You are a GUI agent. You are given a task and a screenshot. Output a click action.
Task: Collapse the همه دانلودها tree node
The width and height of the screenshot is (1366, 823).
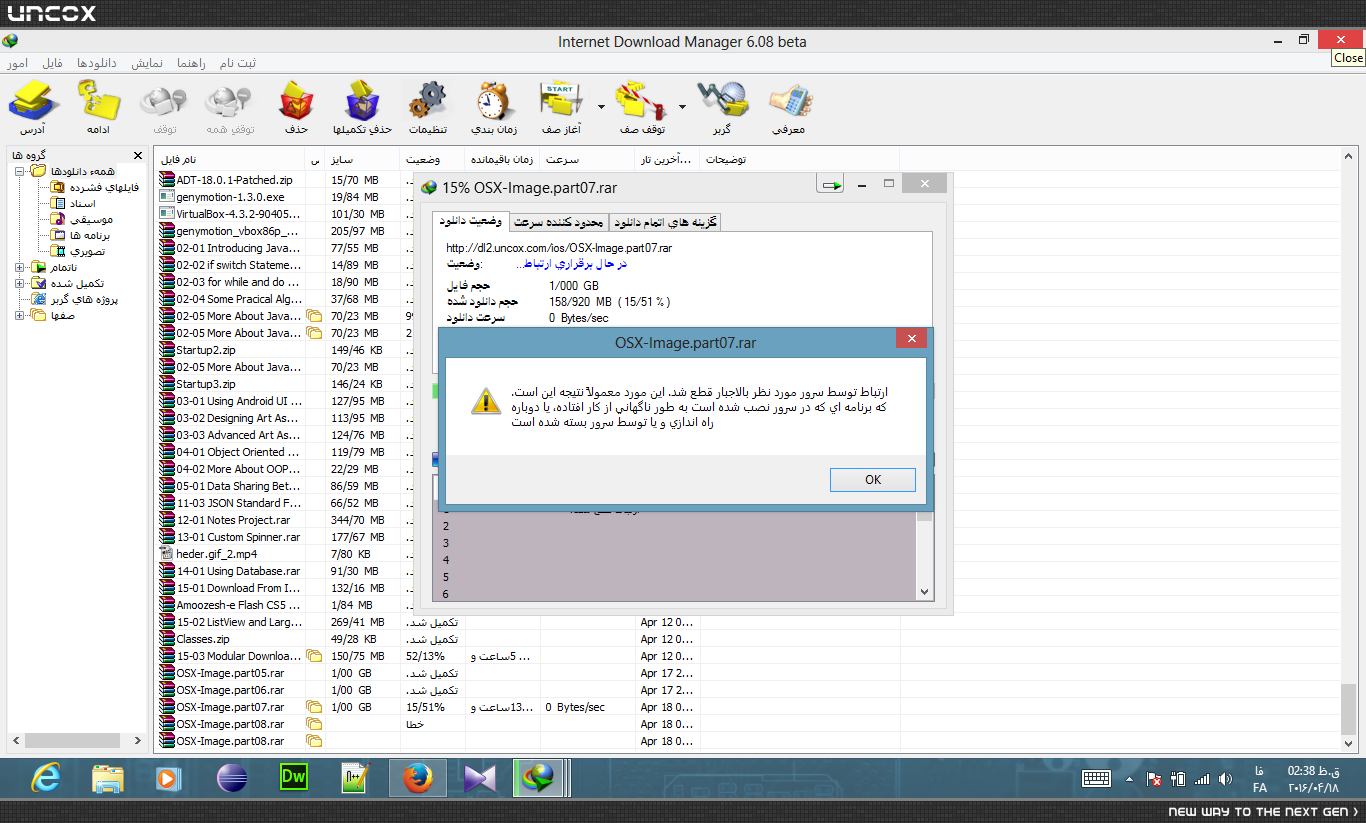tap(20, 171)
